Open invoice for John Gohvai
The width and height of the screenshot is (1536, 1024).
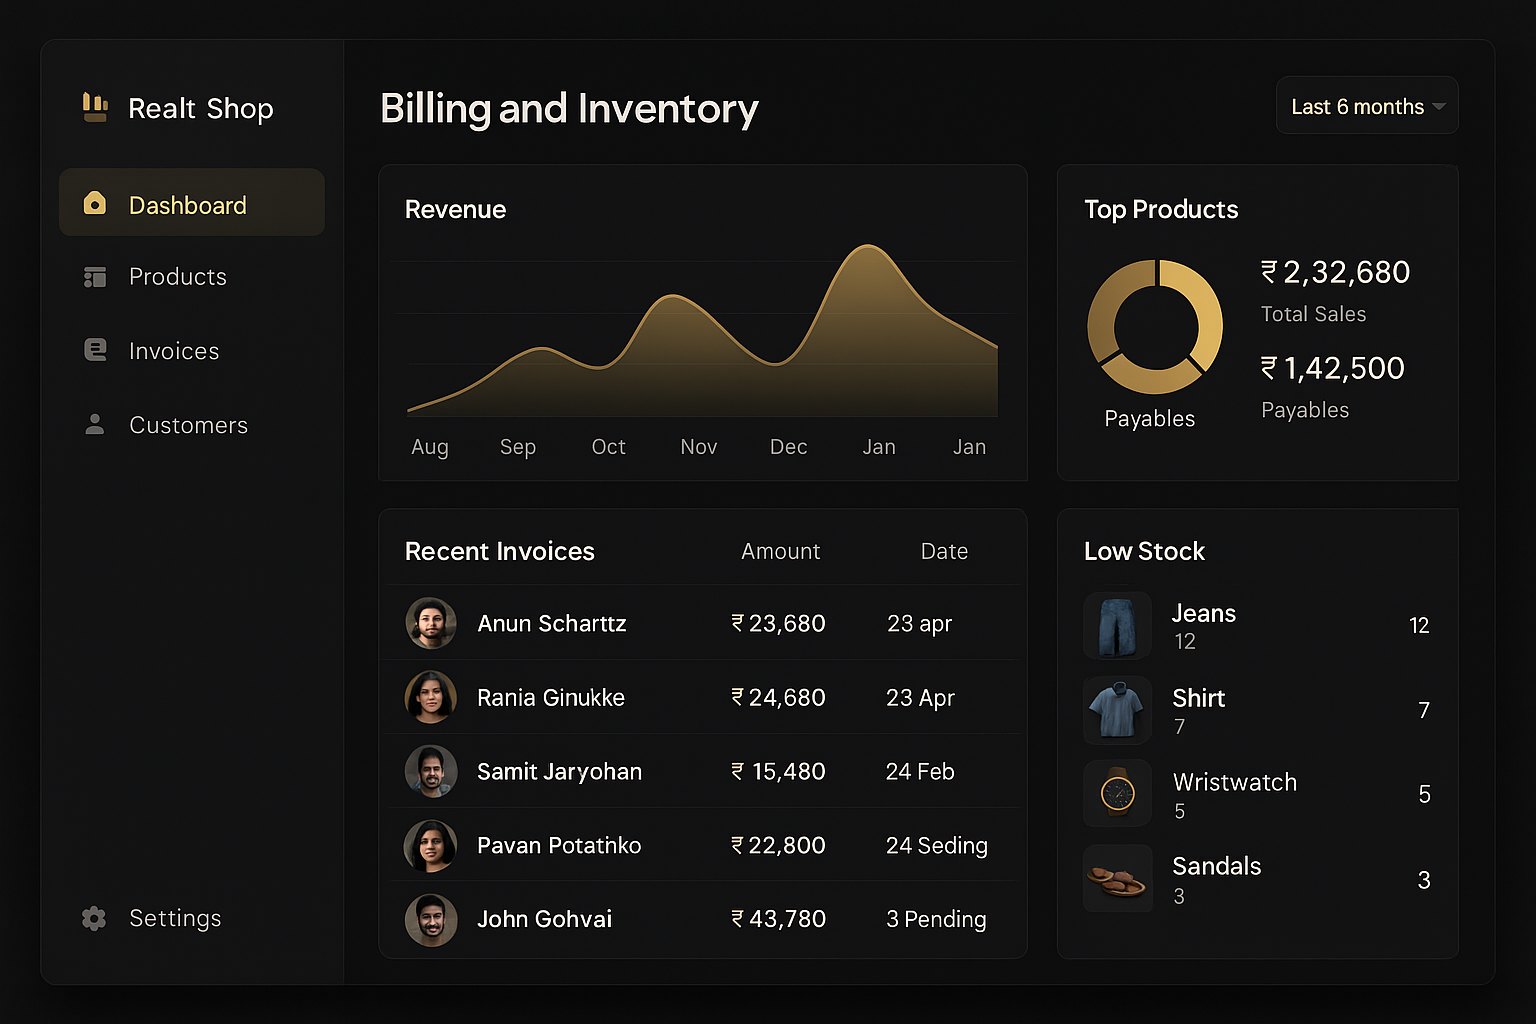click(x=703, y=919)
